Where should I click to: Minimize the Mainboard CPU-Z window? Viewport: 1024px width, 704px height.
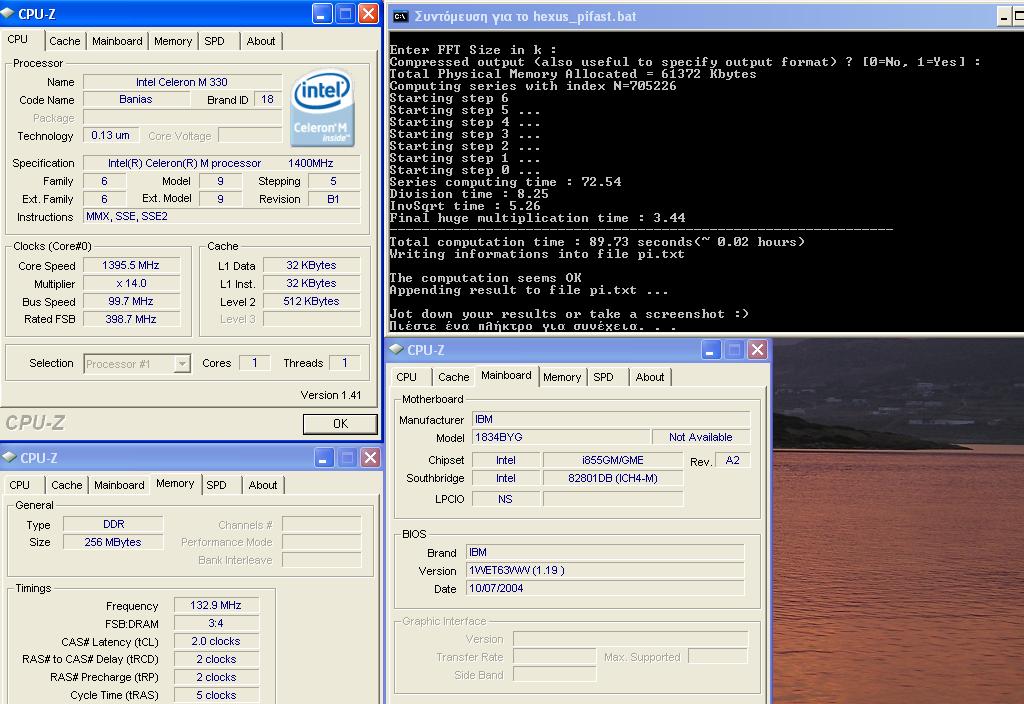coord(711,350)
